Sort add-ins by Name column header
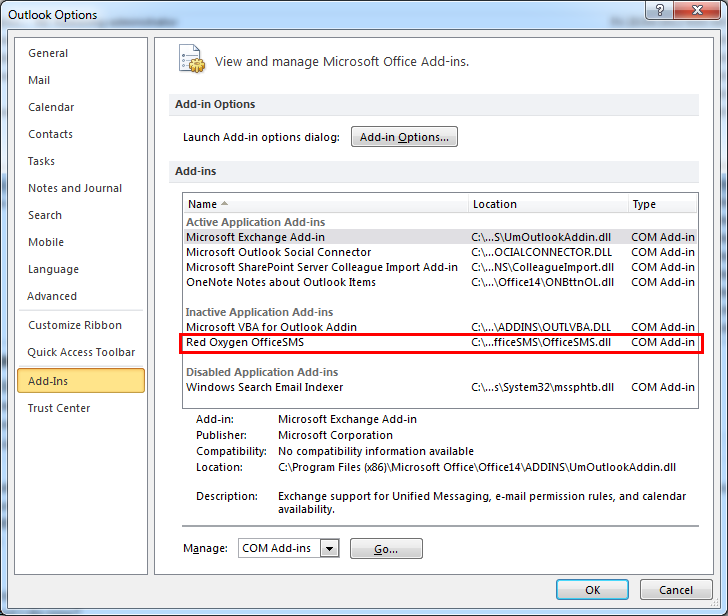This screenshot has width=728, height=616. coord(325,204)
